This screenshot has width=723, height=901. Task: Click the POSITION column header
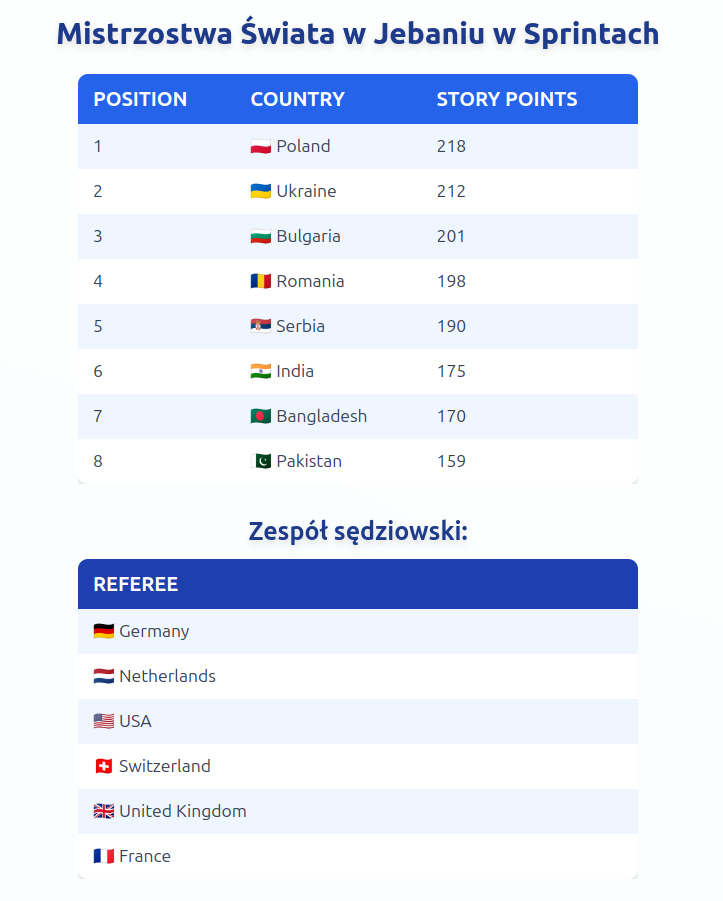tap(140, 100)
